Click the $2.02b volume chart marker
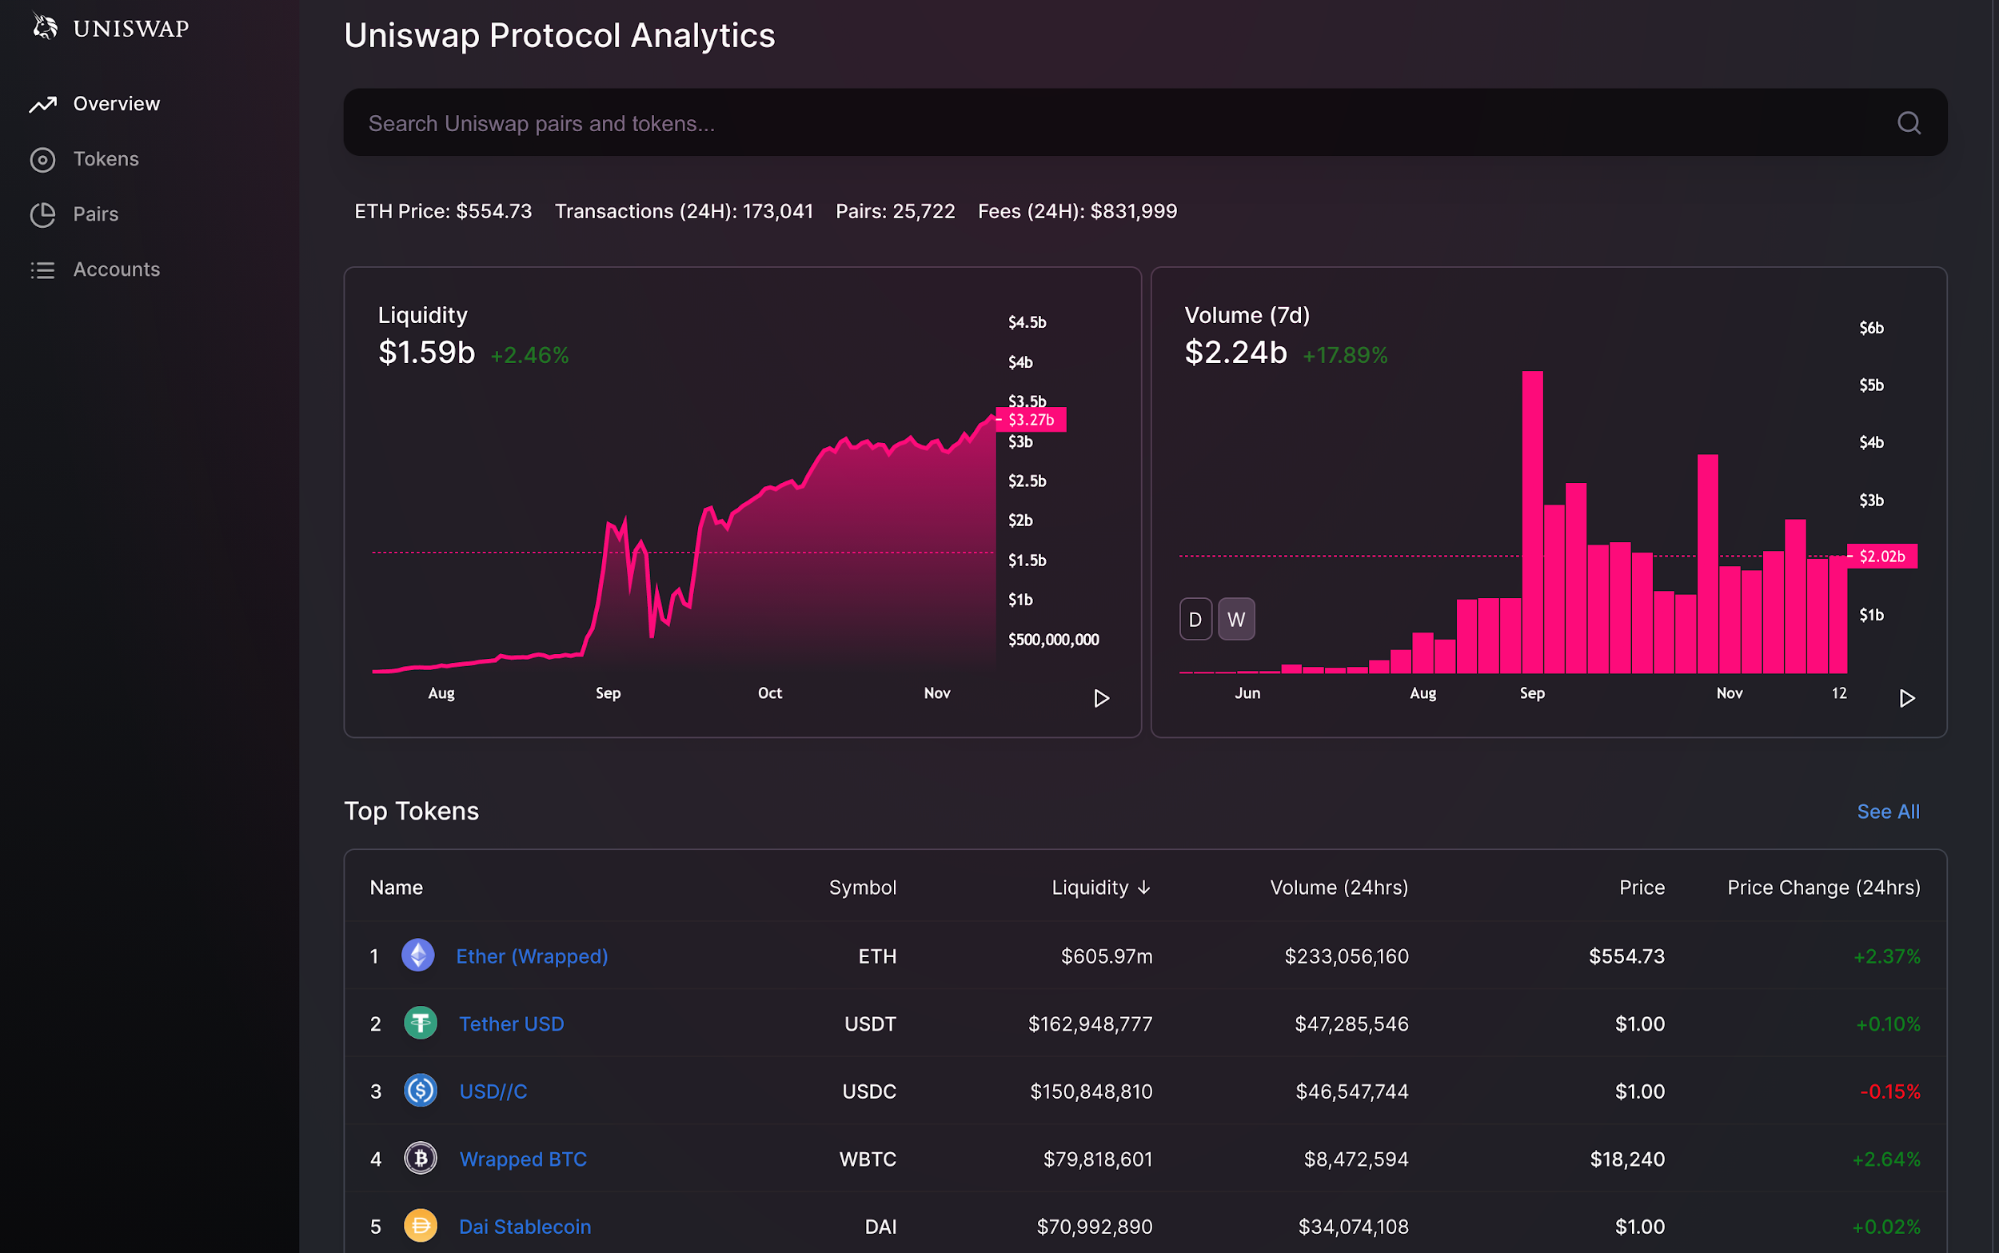Image resolution: width=1999 pixels, height=1253 pixels. [1882, 556]
